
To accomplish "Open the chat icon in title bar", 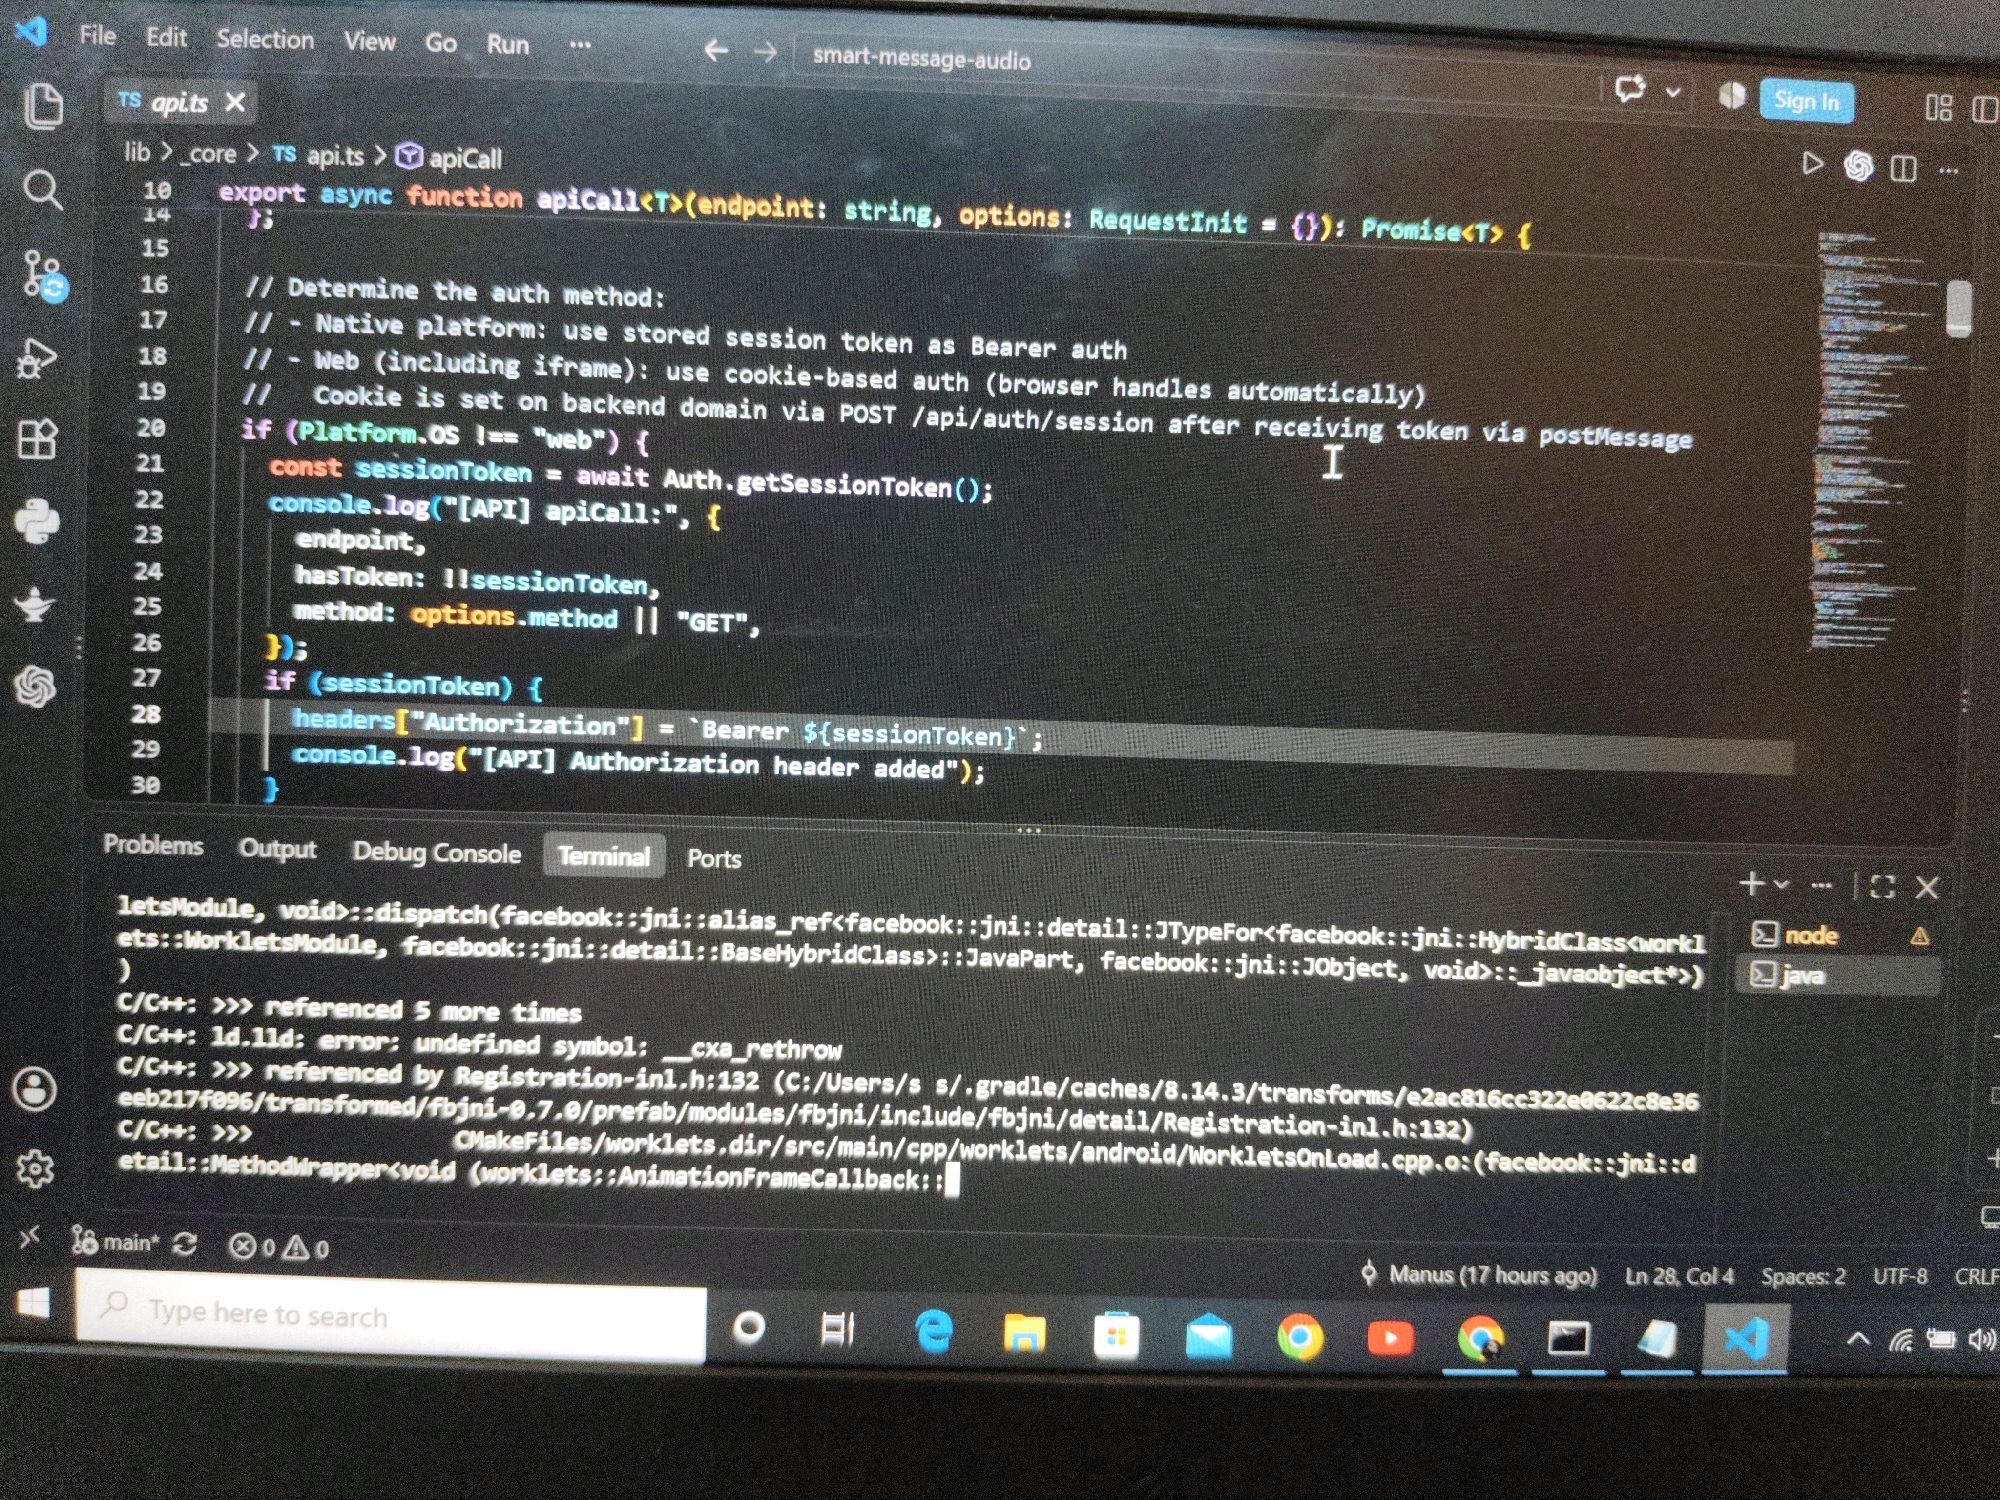I will point(1630,90).
